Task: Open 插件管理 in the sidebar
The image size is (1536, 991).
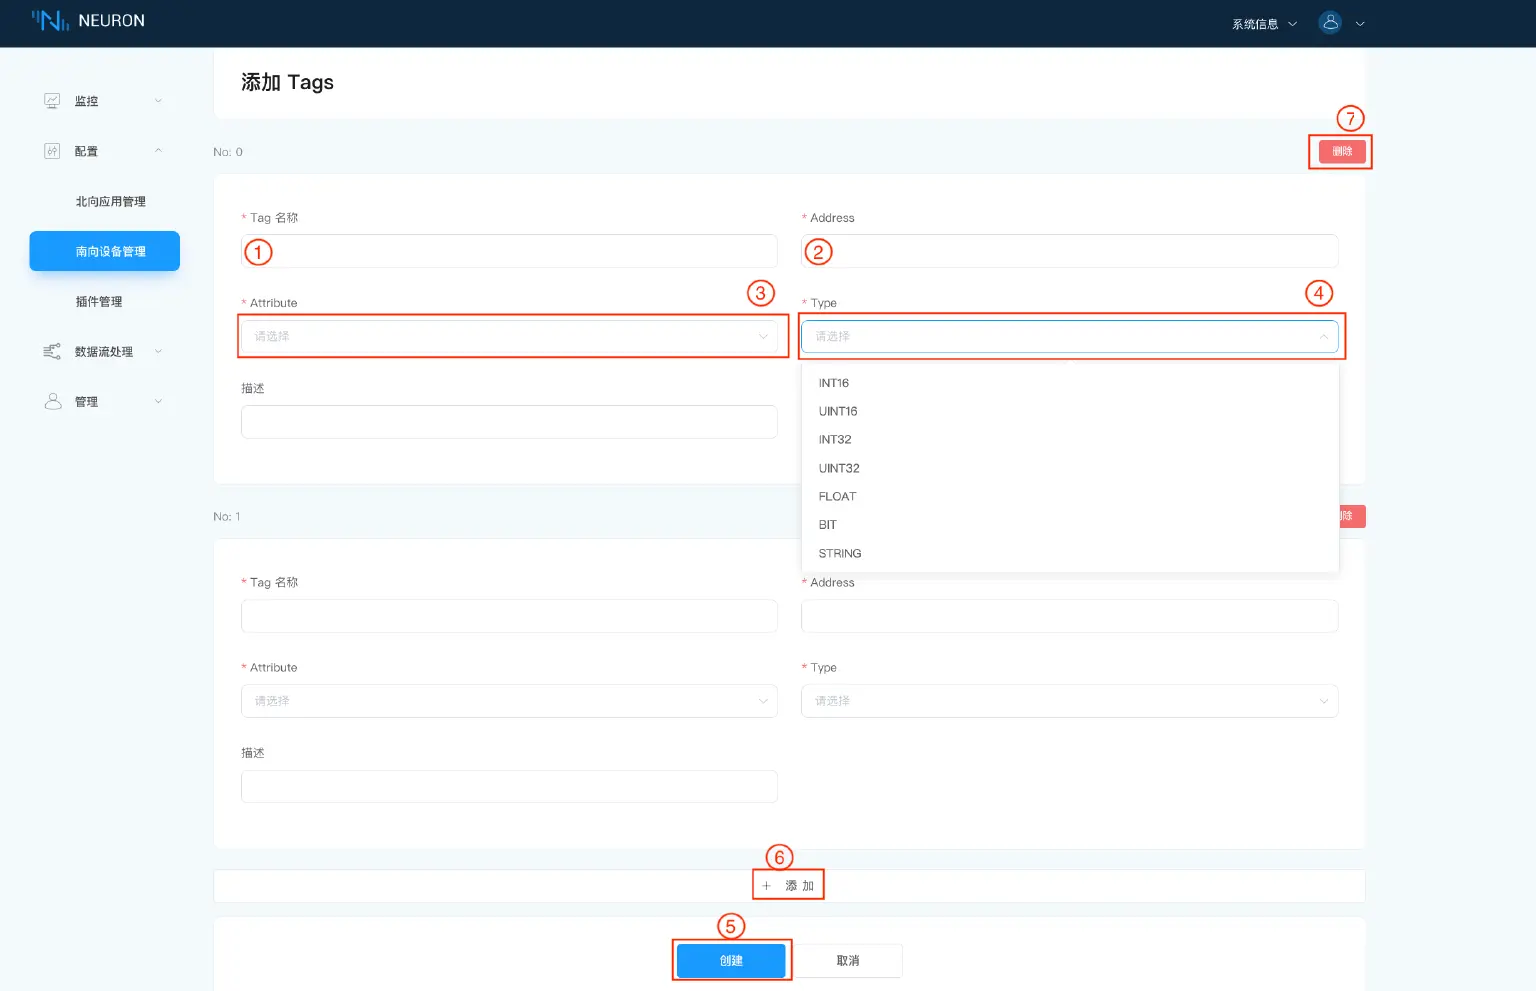Action: pyautogui.click(x=99, y=301)
